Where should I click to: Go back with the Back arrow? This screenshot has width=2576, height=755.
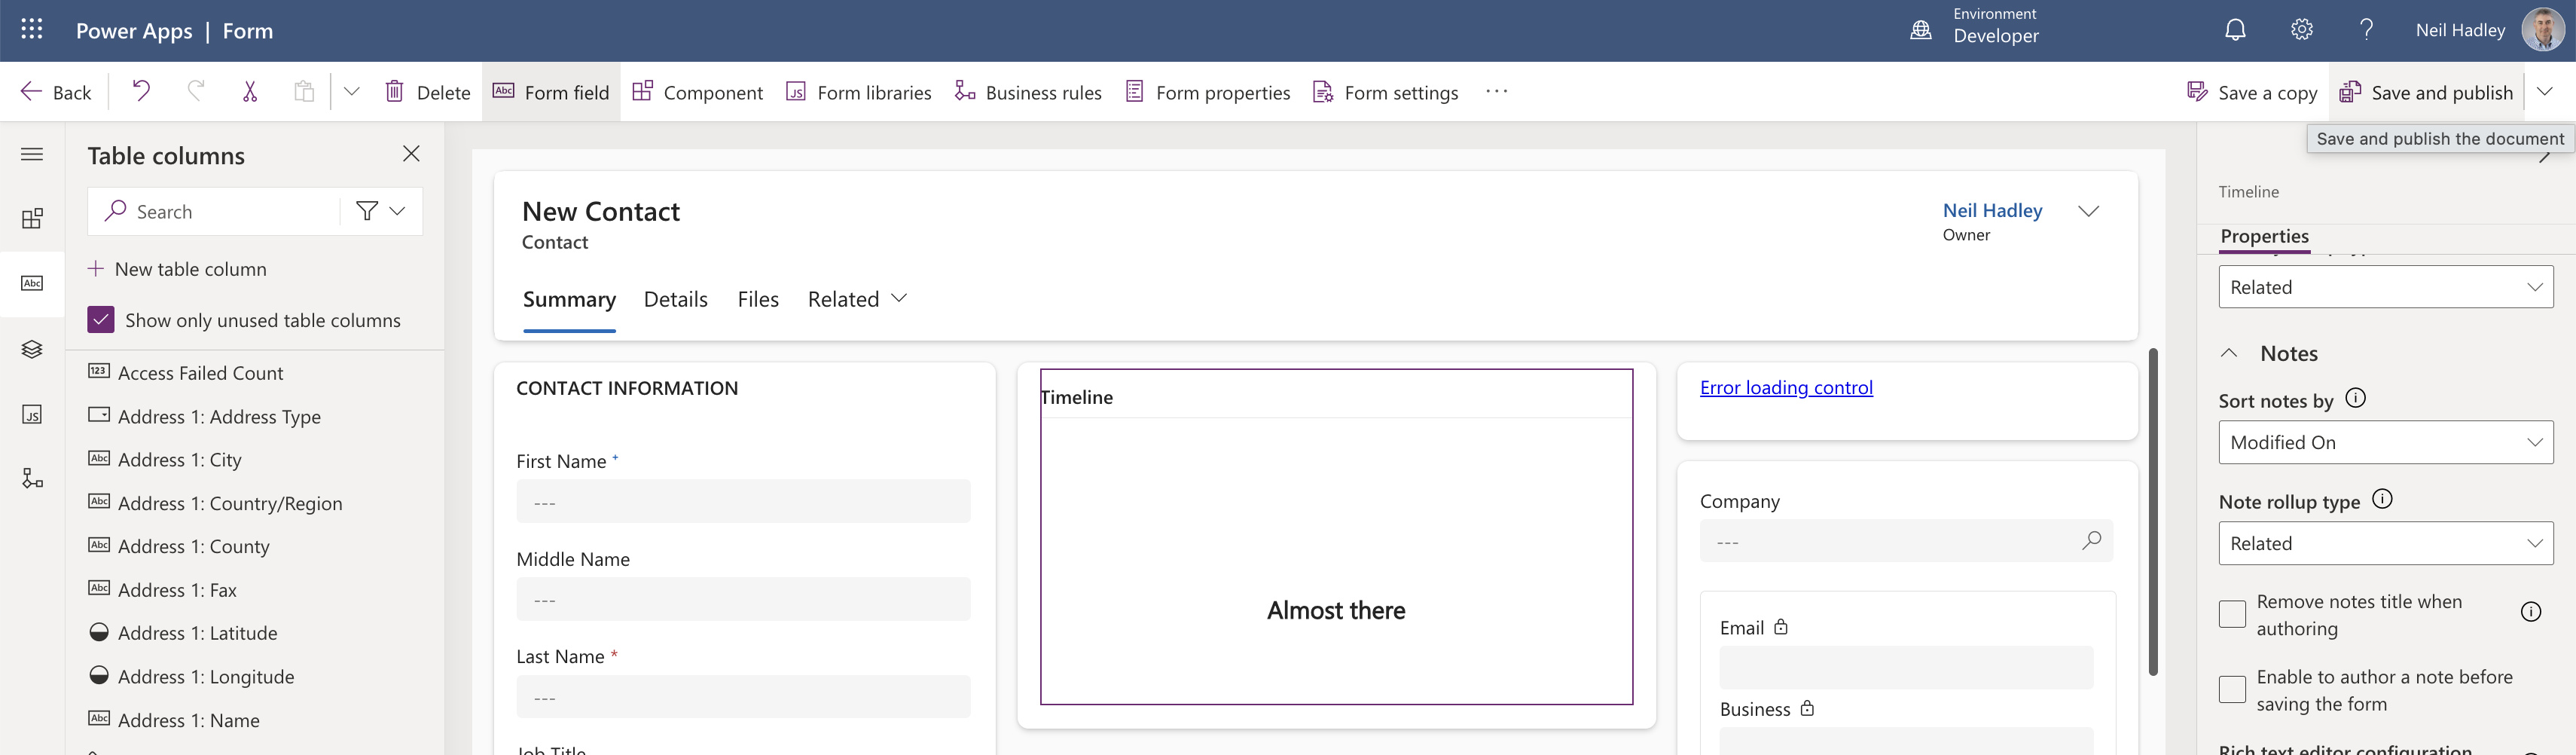tap(56, 92)
